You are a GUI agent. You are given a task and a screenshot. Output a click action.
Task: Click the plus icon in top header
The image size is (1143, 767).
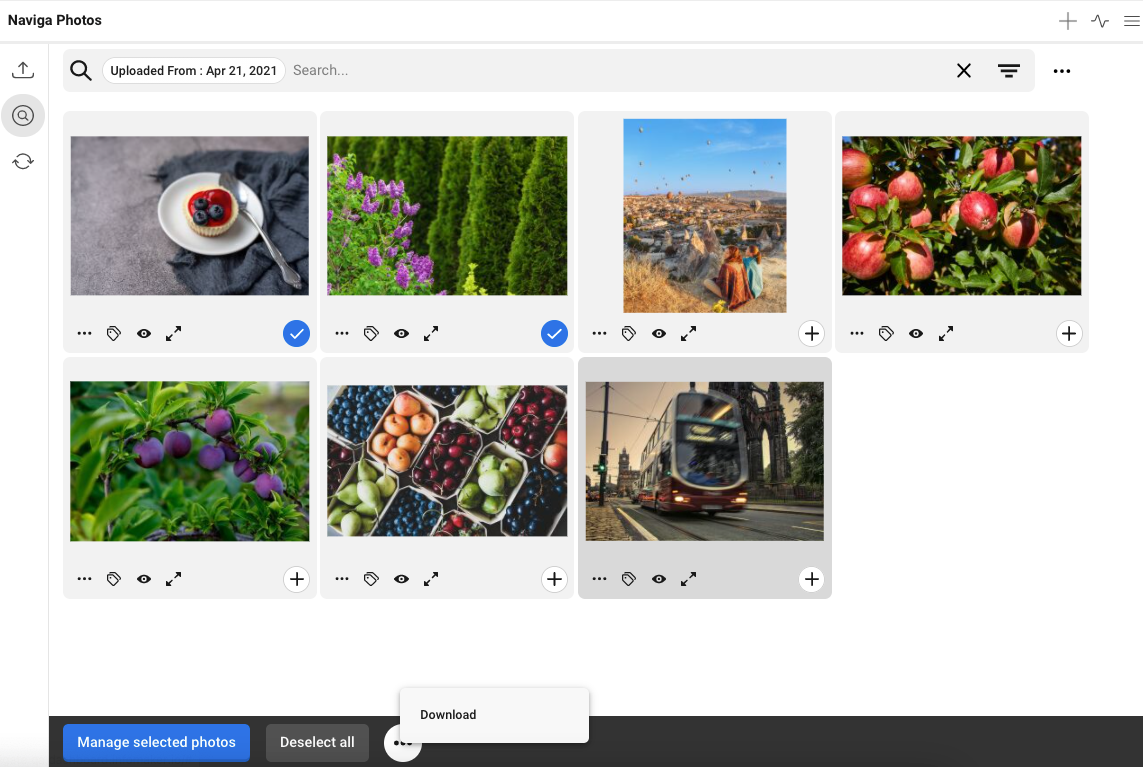pos(1068,21)
